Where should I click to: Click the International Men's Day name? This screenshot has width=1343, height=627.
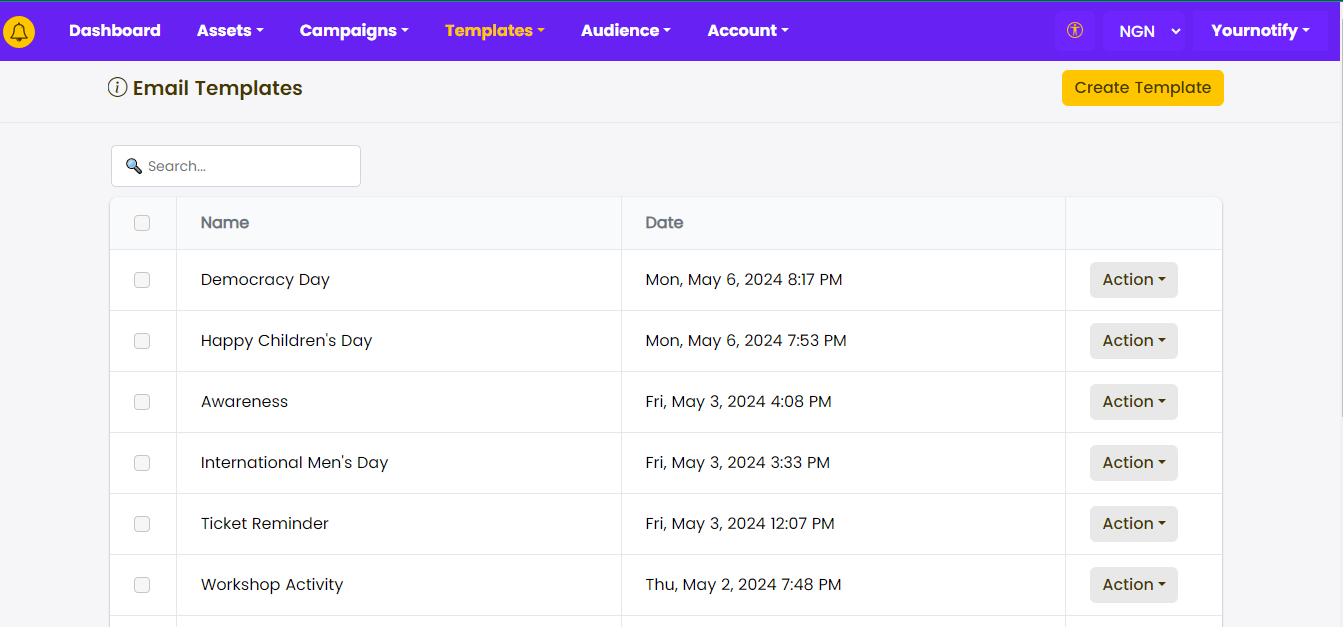pyautogui.click(x=294, y=463)
